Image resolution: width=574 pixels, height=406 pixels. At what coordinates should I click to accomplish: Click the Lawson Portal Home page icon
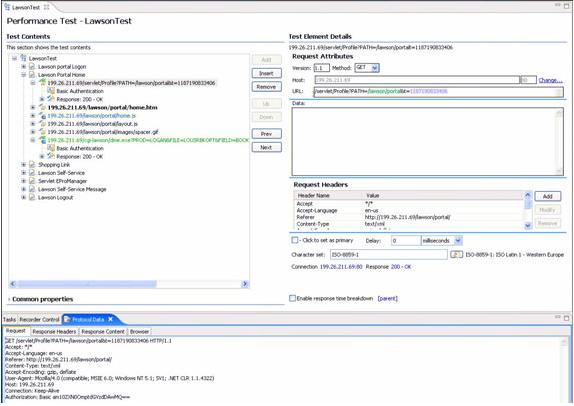[x=32, y=75]
